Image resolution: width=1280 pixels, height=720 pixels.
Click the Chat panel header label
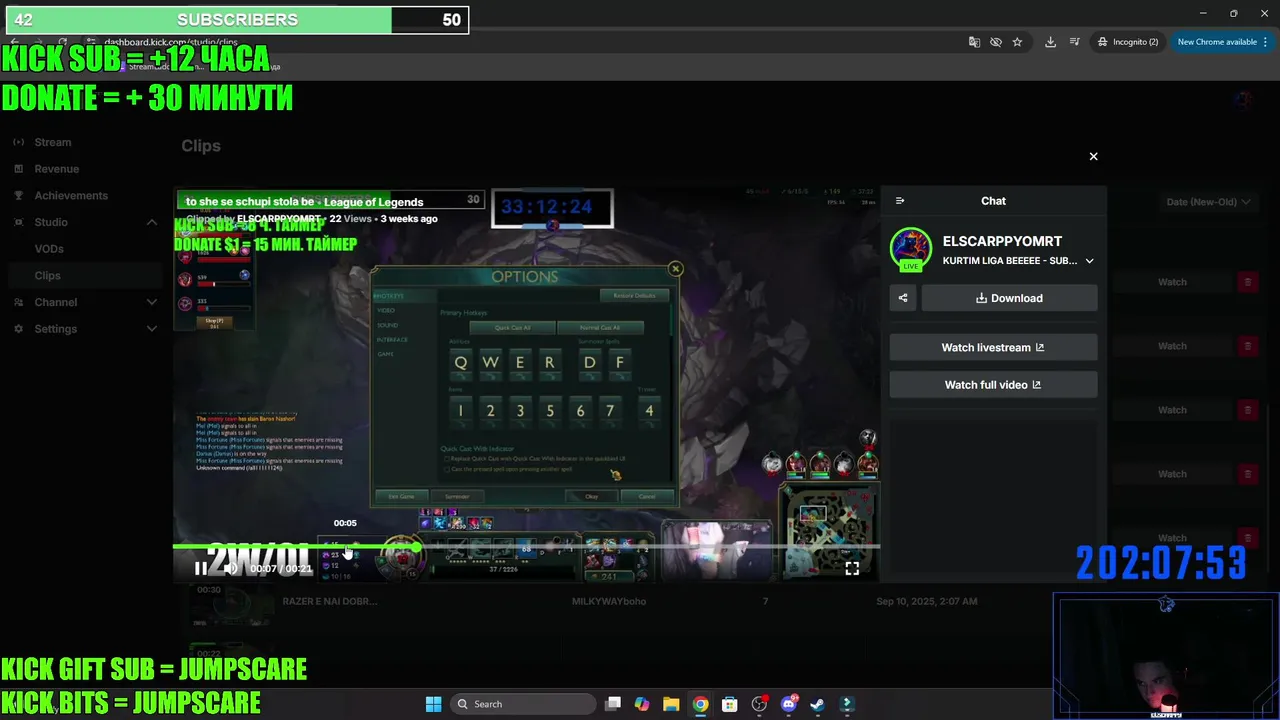point(993,201)
